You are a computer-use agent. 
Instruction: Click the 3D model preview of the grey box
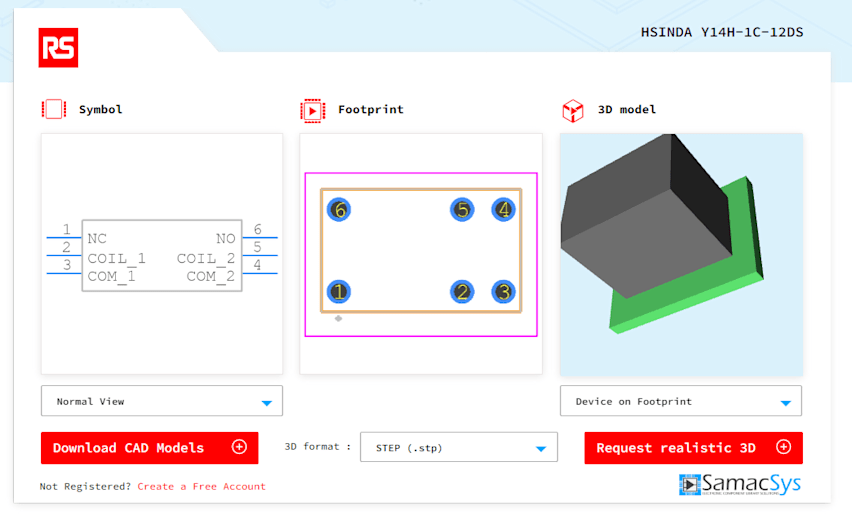pyautogui.click(x=681, y=255)
